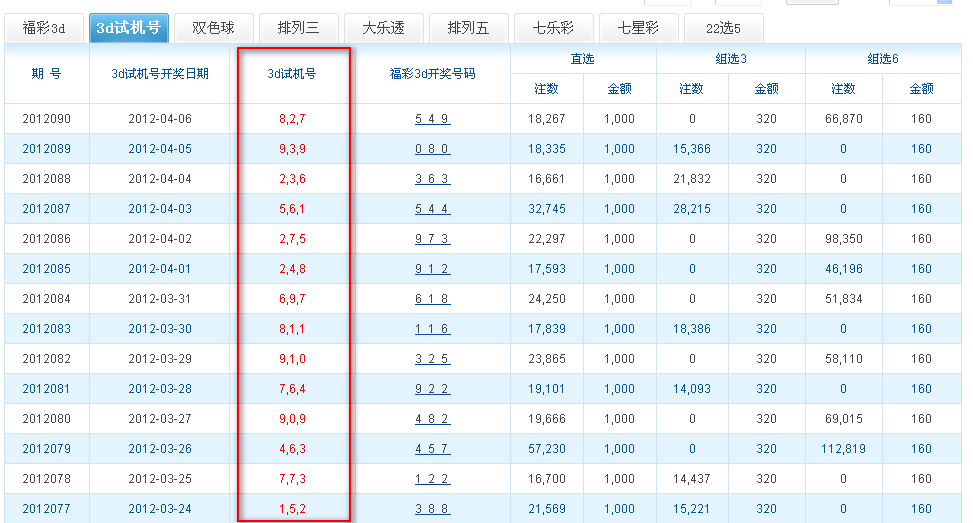Open the 排列五 tab
This screenshot has height=523, width=973.
(x=469, y=29)
